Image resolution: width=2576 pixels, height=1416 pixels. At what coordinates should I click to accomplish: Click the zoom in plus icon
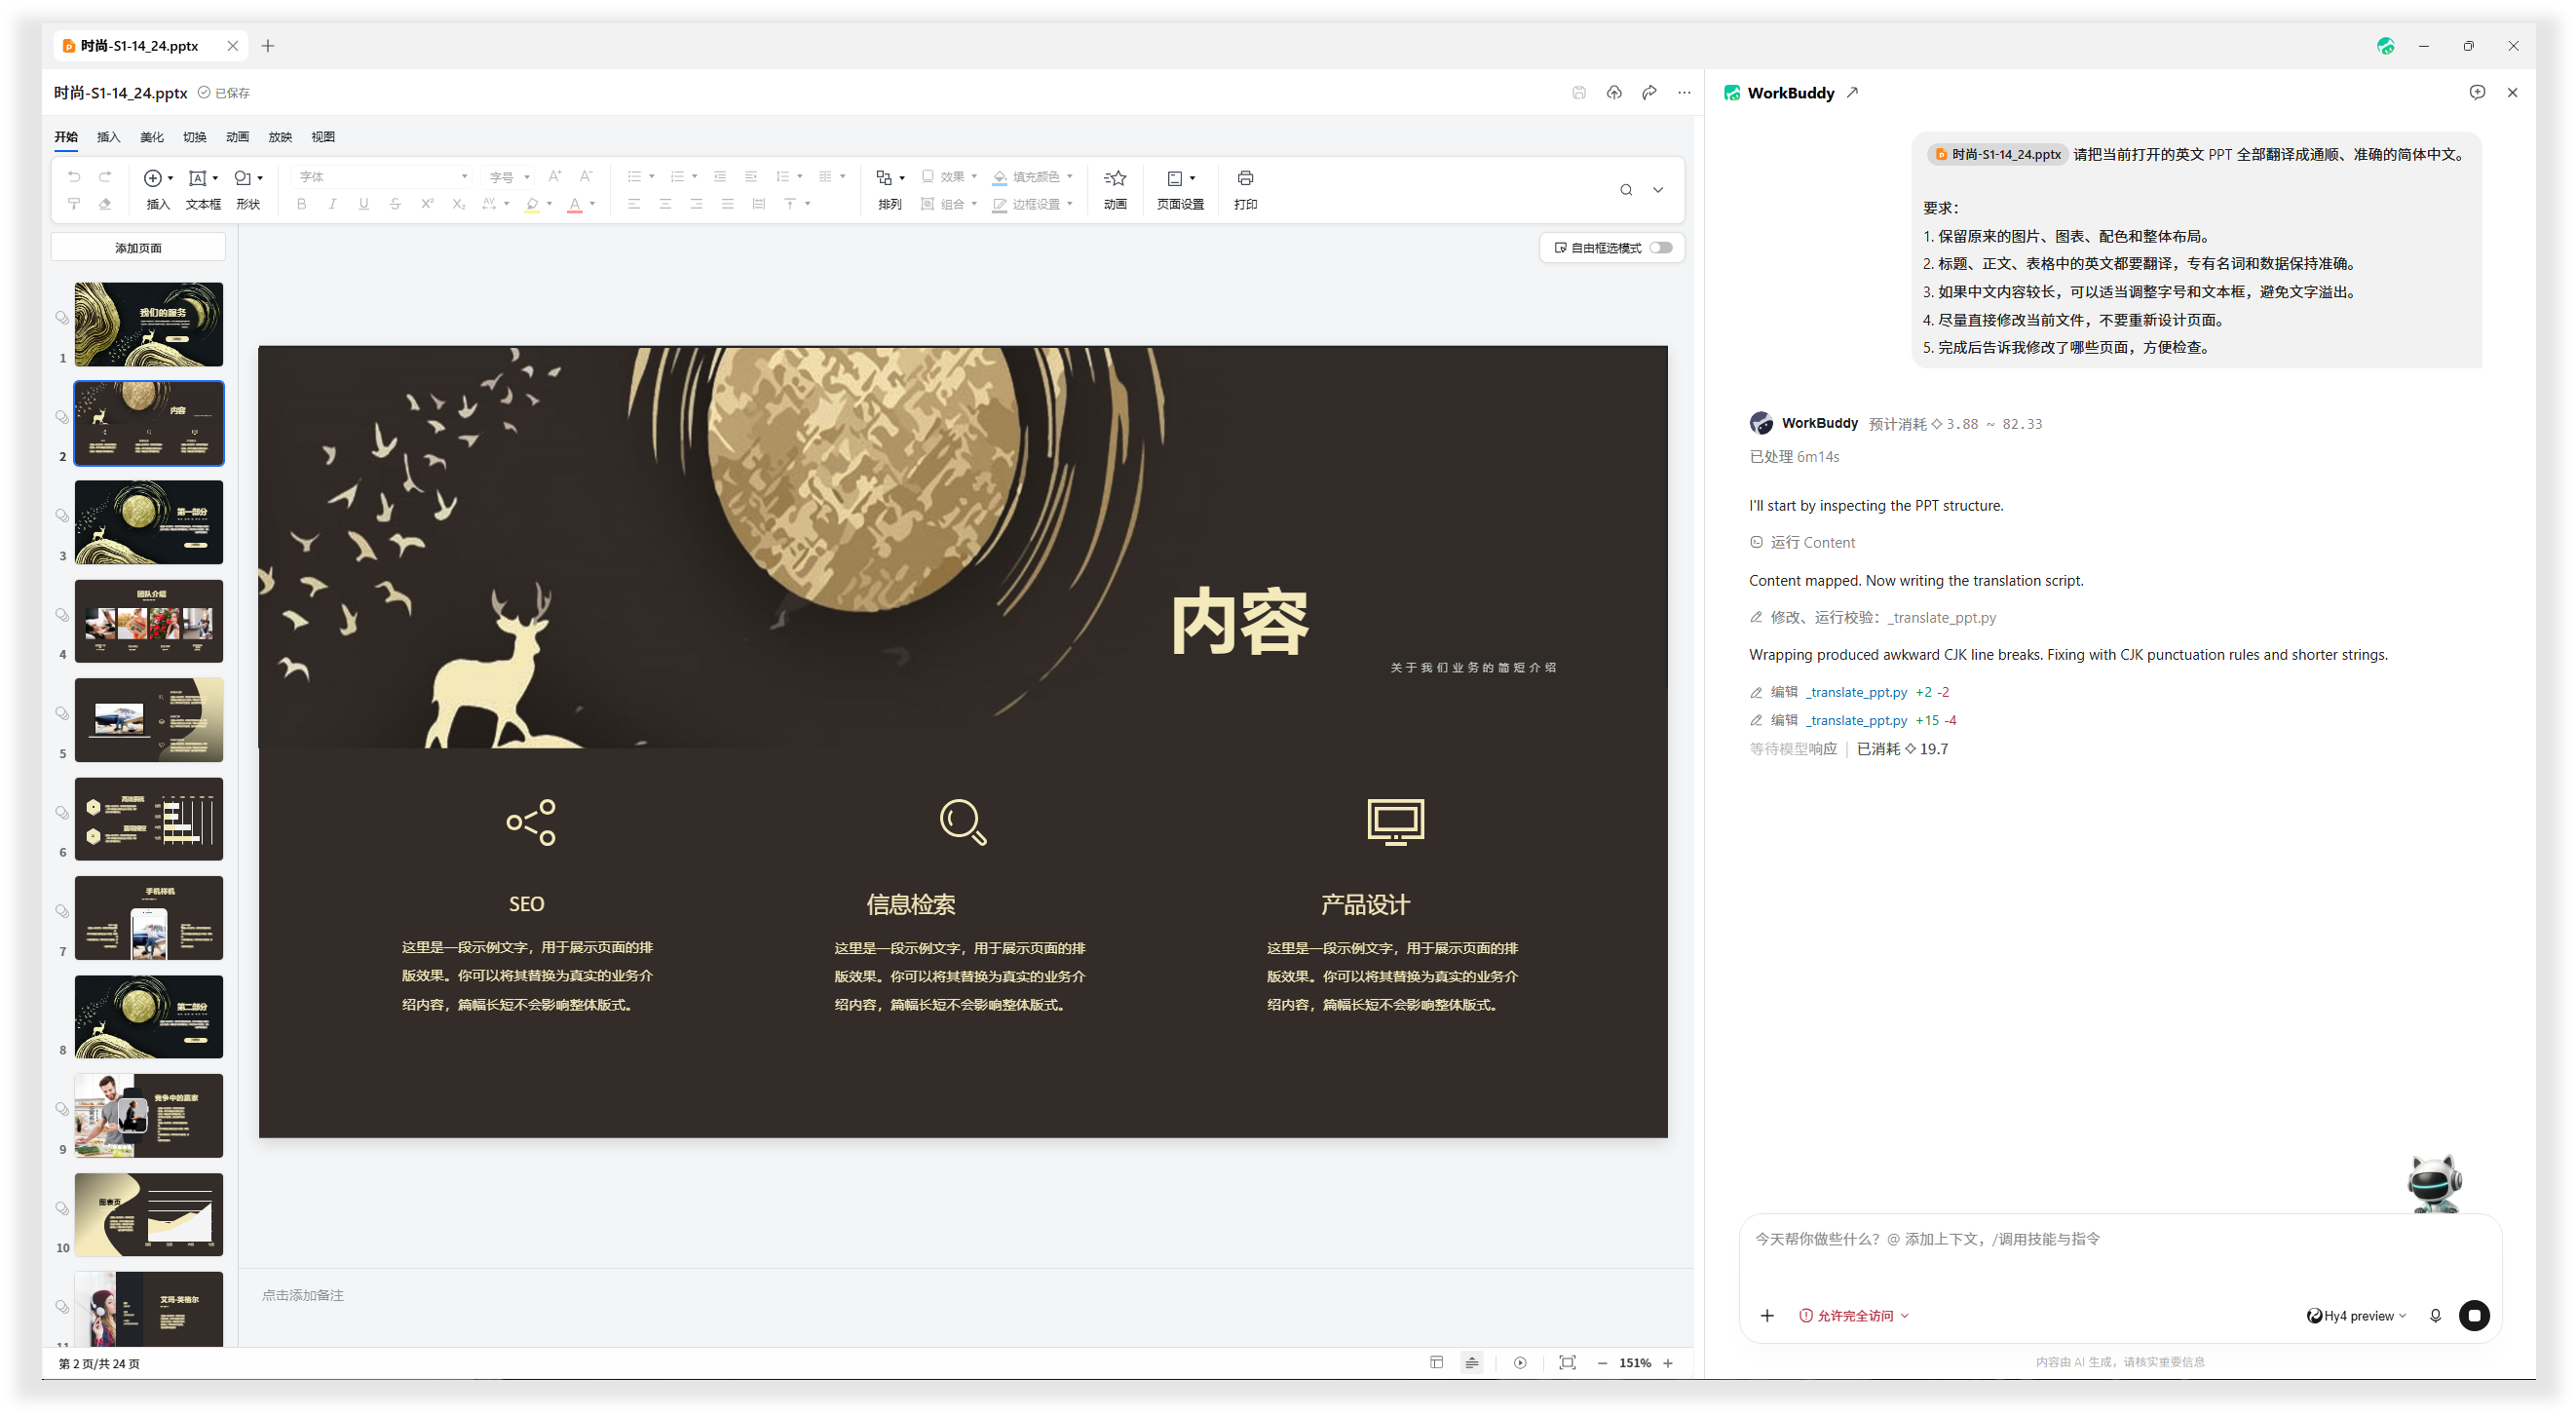[x=1668, y=1363]
